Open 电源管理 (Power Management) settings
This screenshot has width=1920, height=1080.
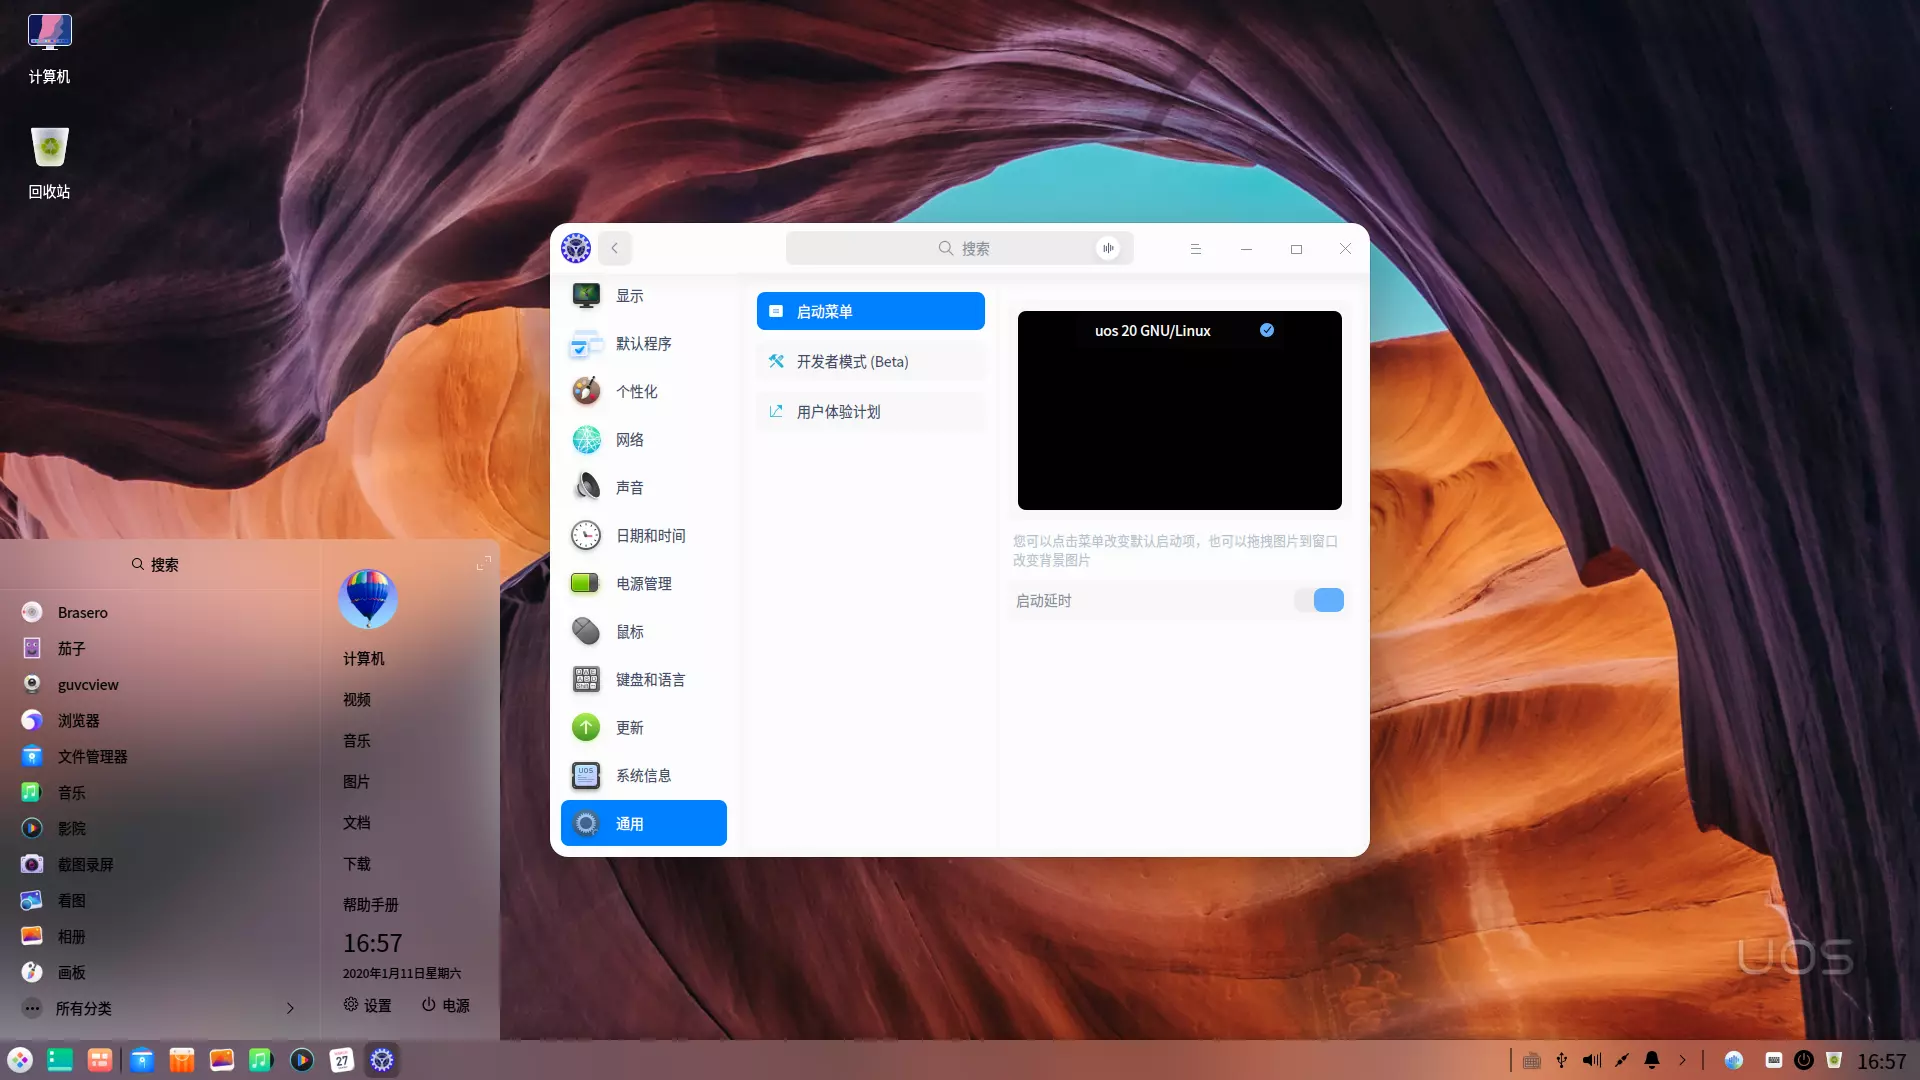coord(644,583)
